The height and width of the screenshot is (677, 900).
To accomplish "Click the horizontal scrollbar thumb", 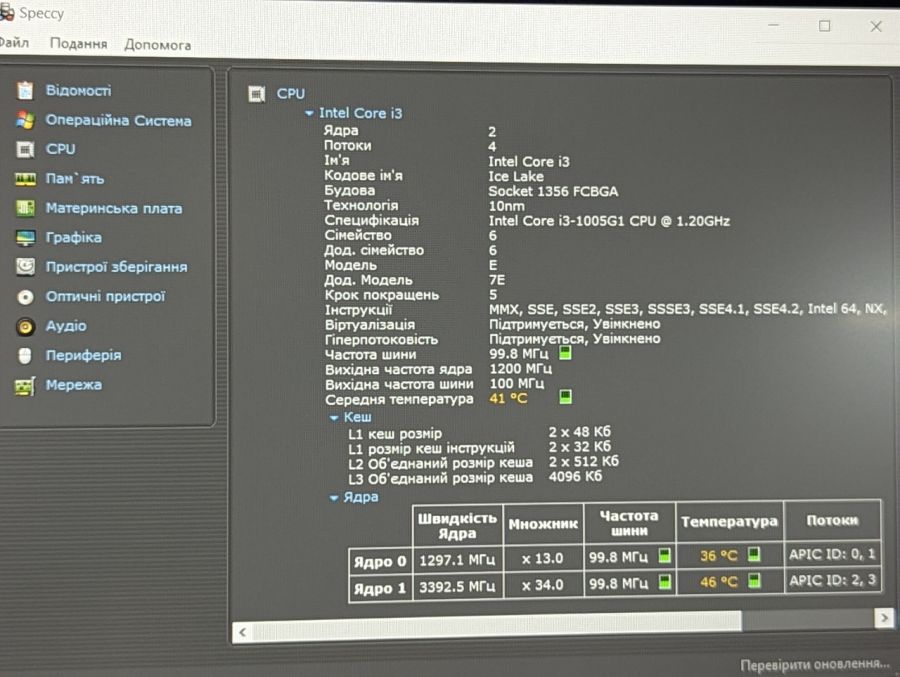I will click(496, 625).
